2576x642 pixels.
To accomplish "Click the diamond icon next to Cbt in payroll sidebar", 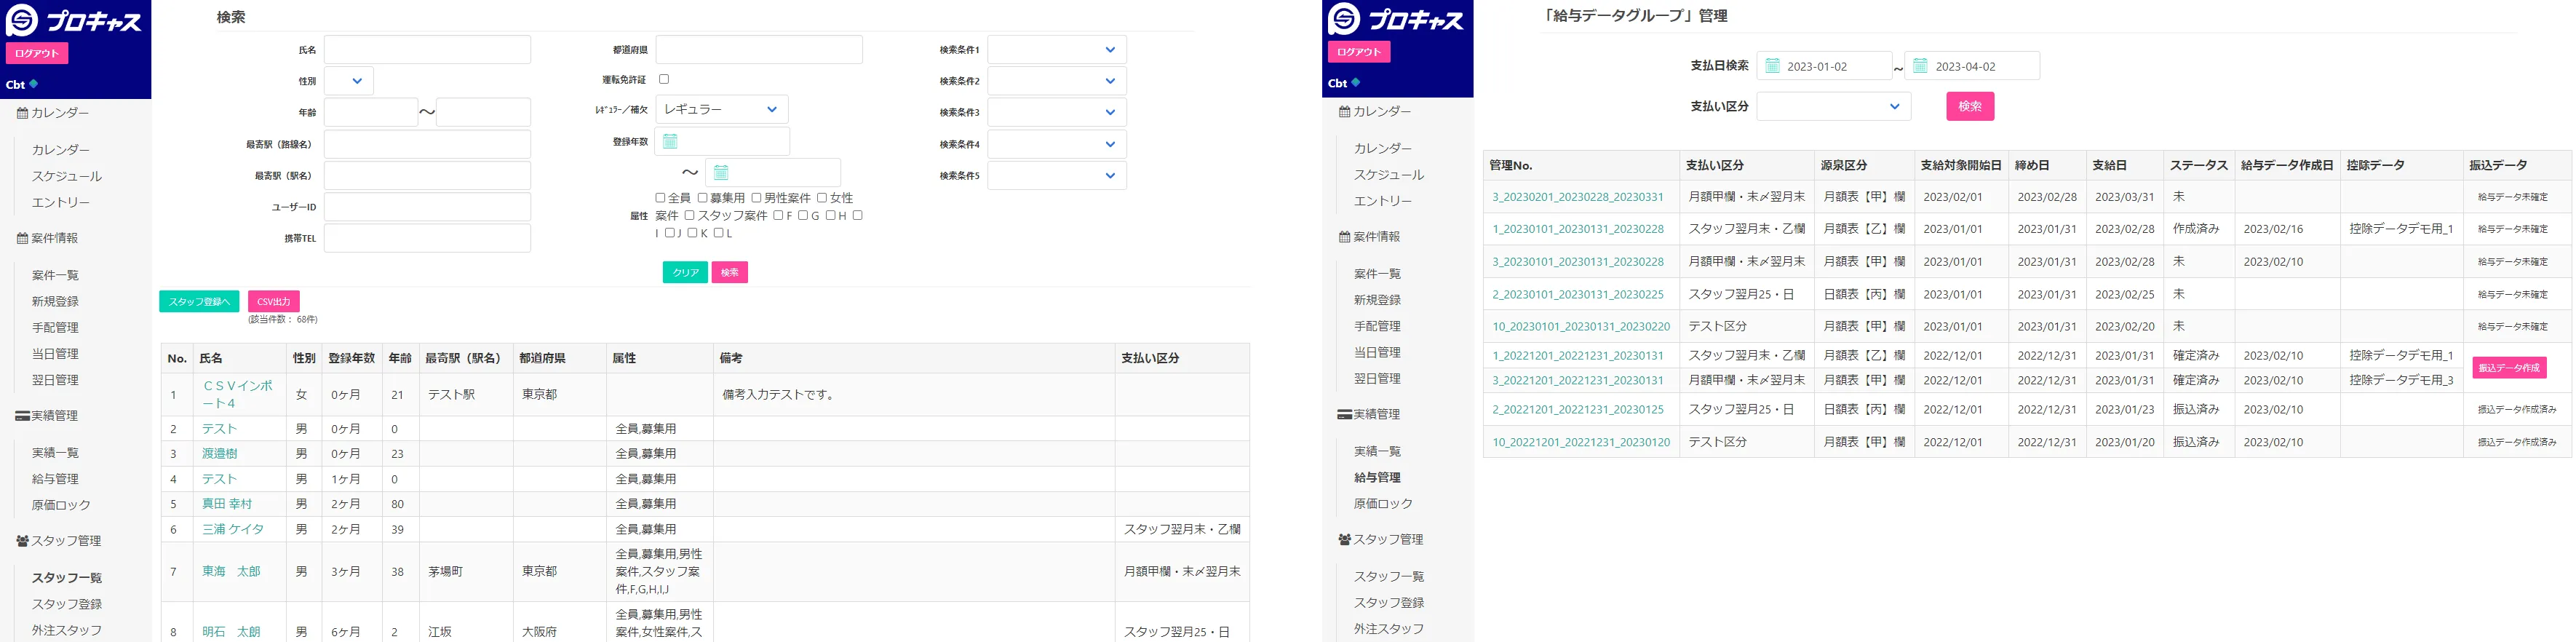I will click(1357, 83).
